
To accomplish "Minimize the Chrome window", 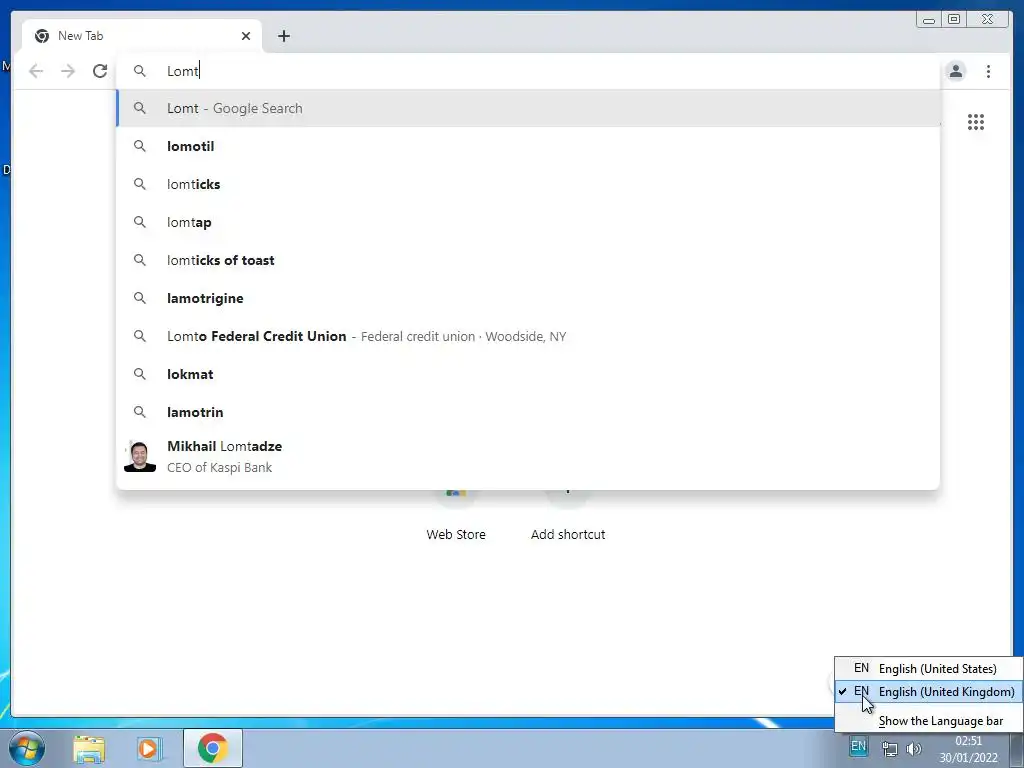I will coord(929,20).
